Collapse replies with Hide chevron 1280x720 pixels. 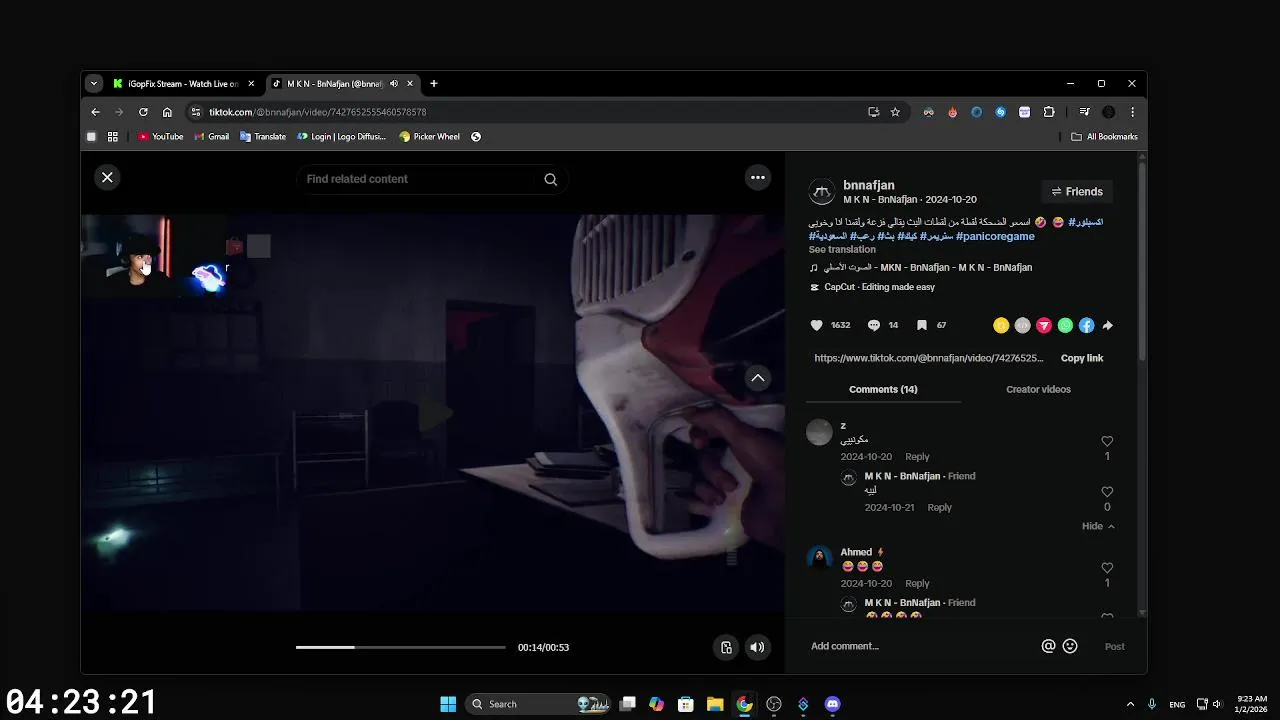pos(1098,526)
